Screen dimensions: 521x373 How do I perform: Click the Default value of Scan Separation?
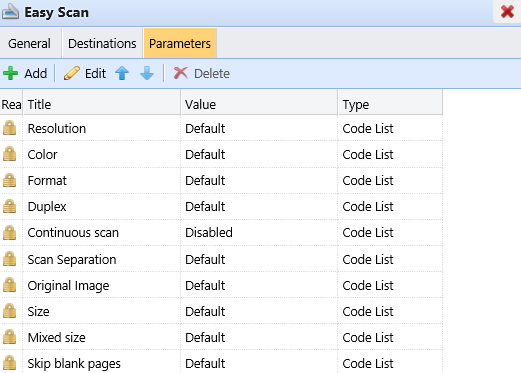pyautogui.click(x=205, y=260)
